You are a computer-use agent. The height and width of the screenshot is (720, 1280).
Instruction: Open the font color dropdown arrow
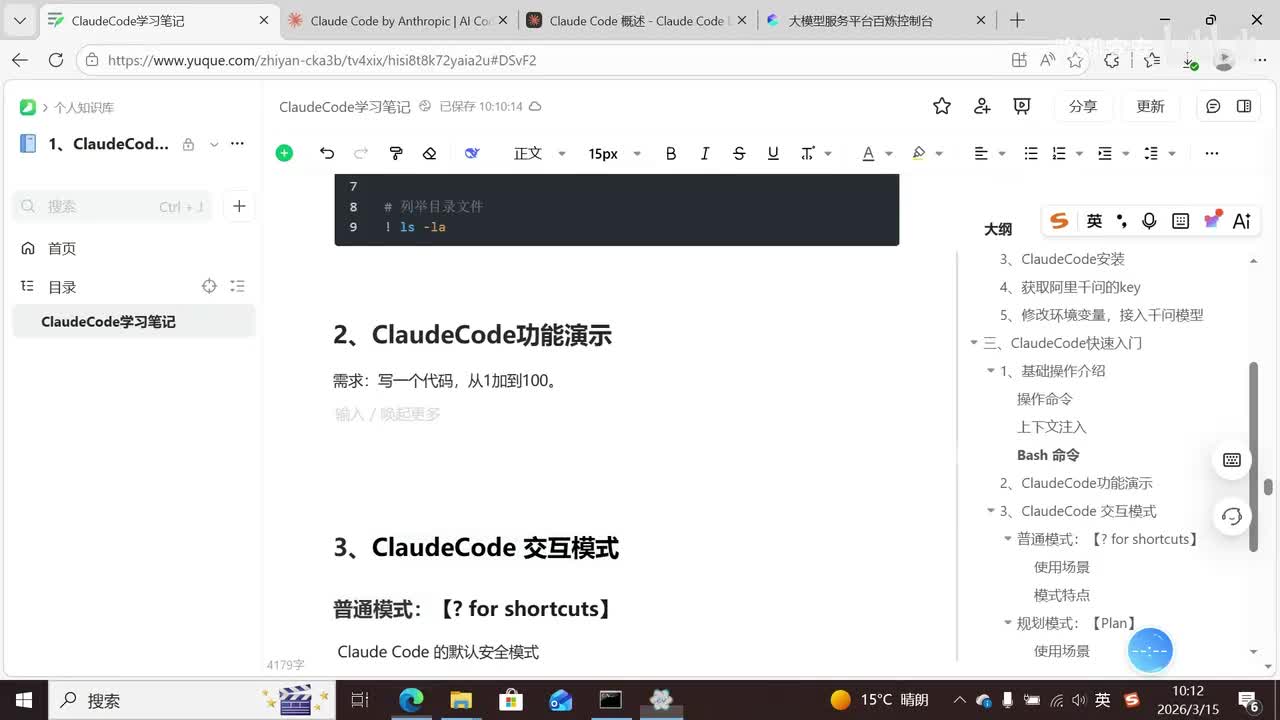pos(887,154)
